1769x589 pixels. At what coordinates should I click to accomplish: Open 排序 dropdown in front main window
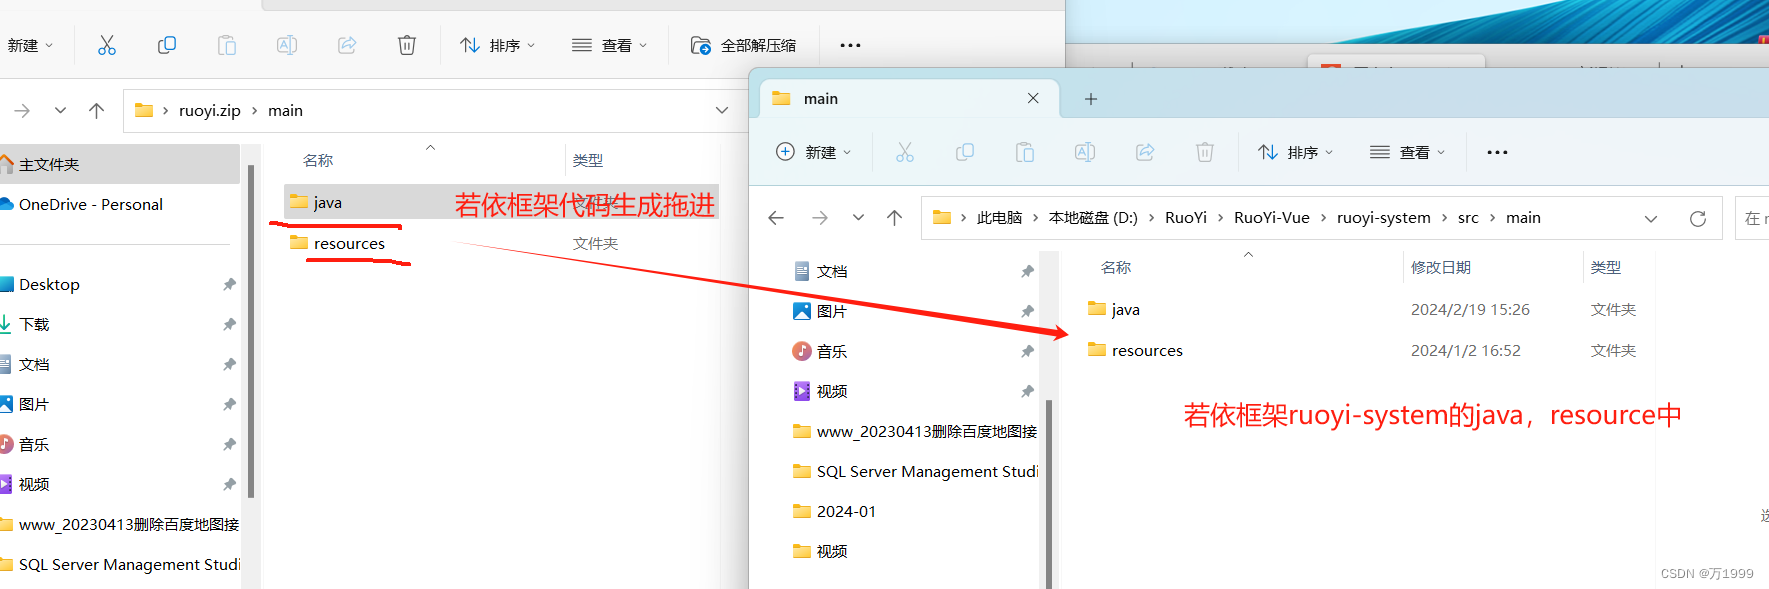[1296, 152]
